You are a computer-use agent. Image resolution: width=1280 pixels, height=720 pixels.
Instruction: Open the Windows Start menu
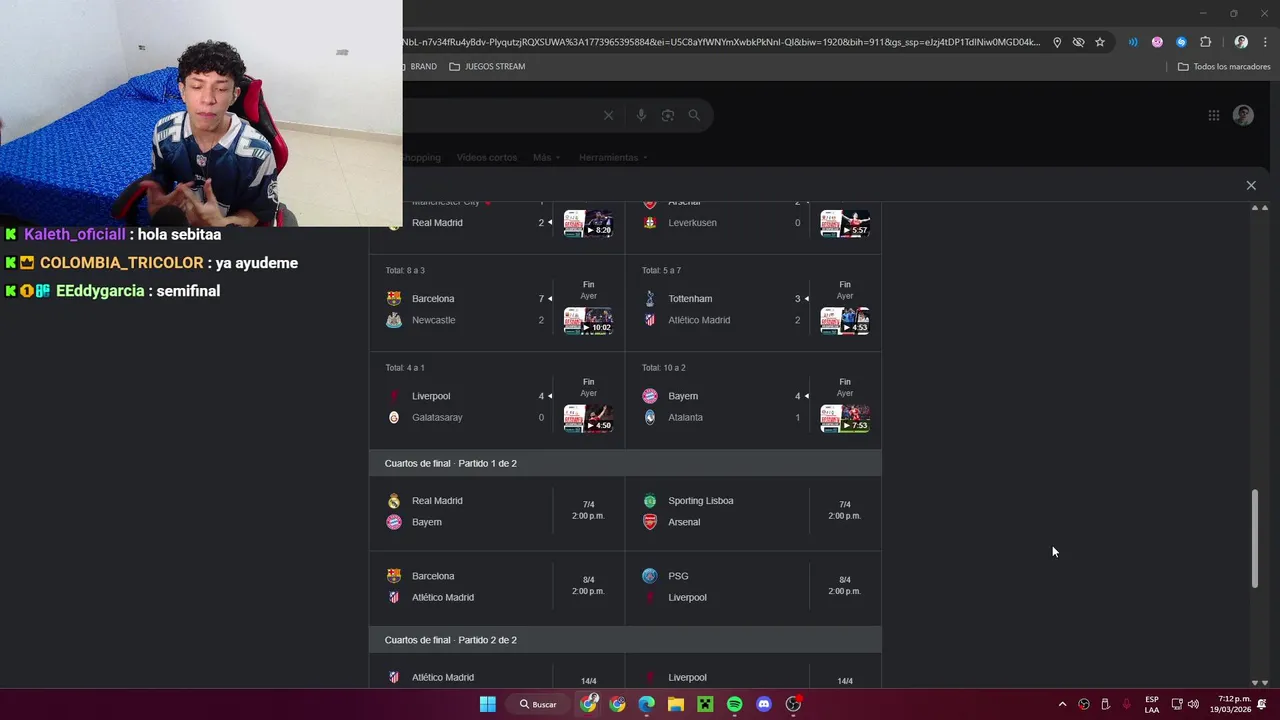tap(487, 704)
